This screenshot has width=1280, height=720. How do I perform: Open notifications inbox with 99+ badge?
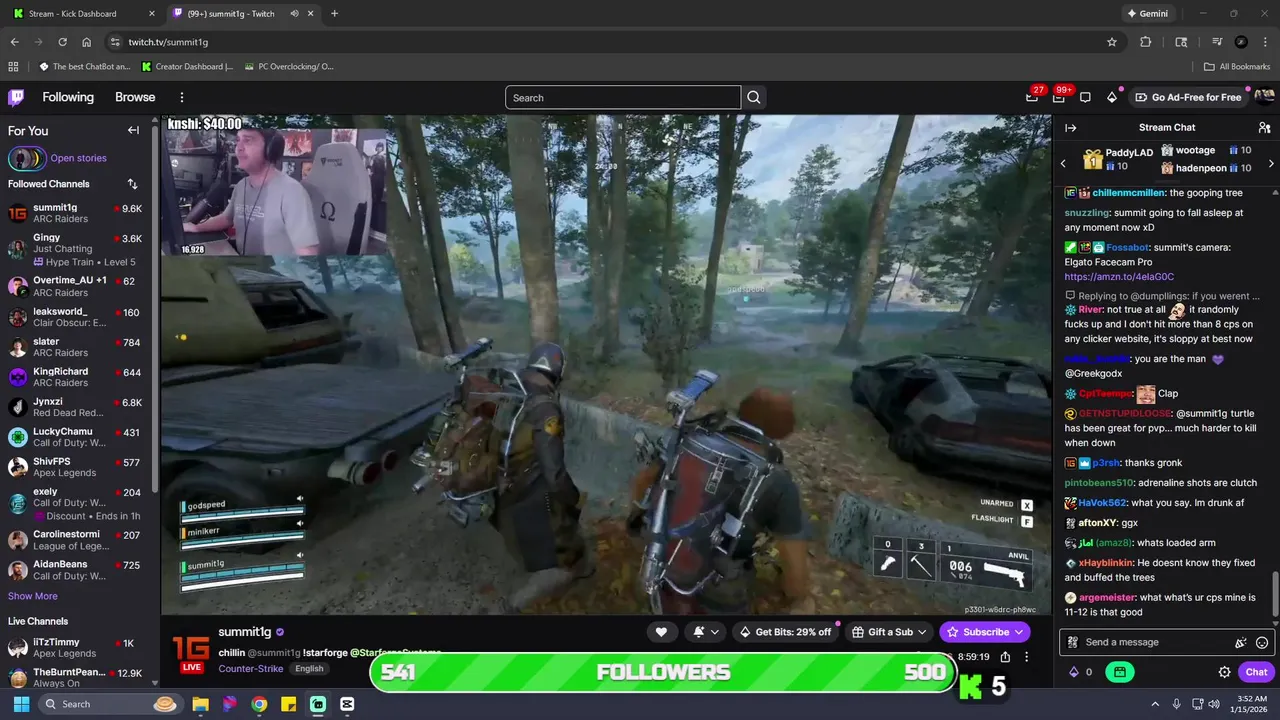coord(1058,97)
